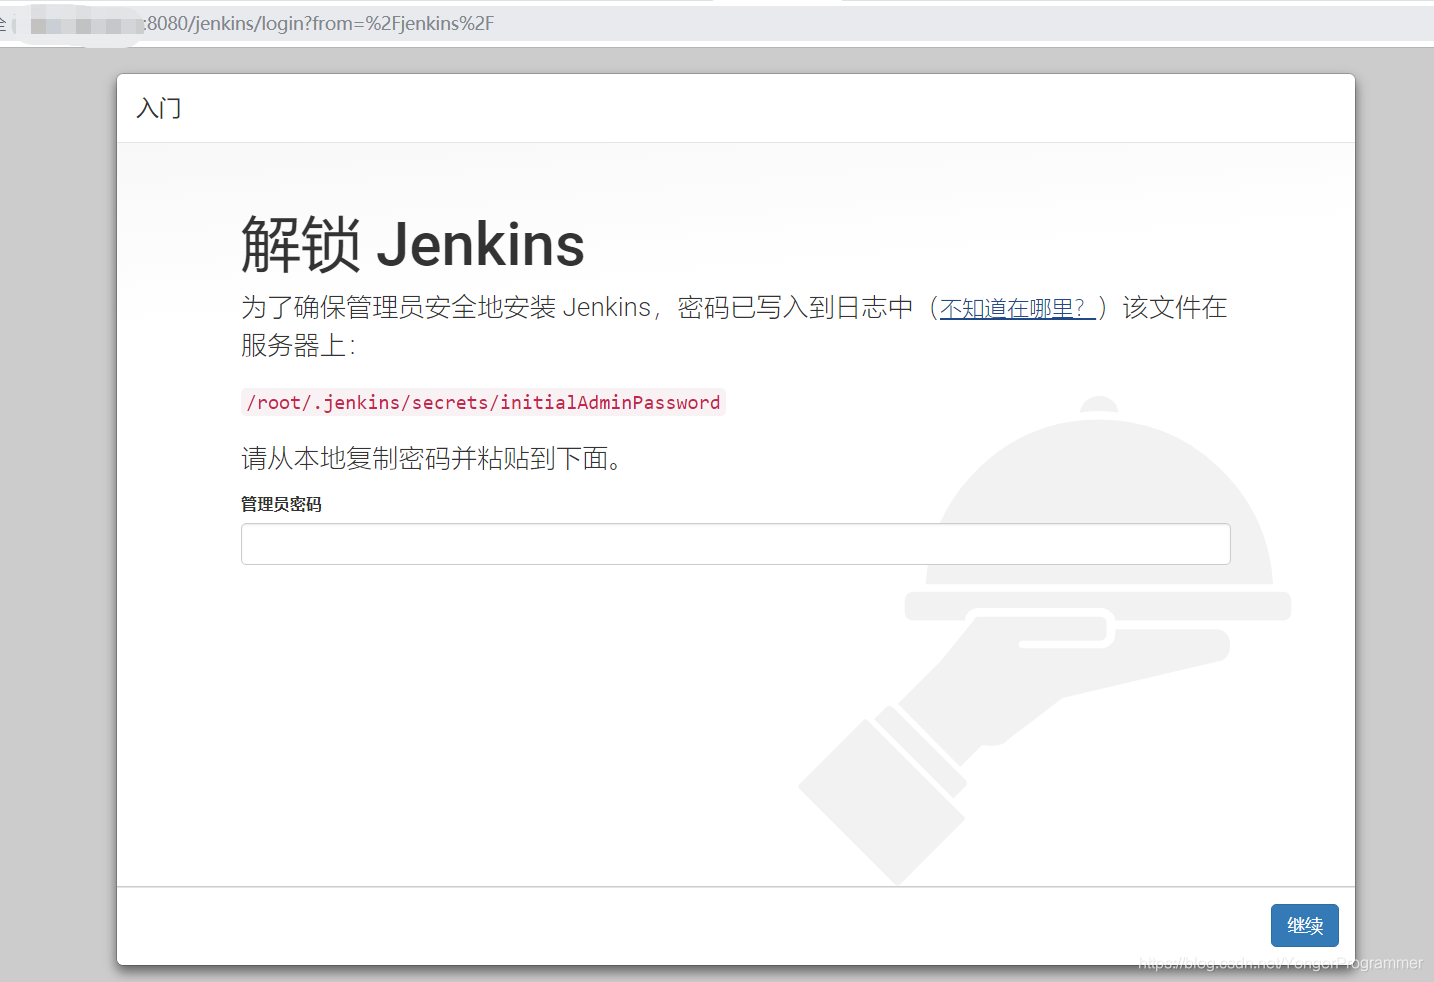Click the 解锁 Jenkins heading
The image size is (1434, 982).
pyautogui.click(x=413, y=245)
